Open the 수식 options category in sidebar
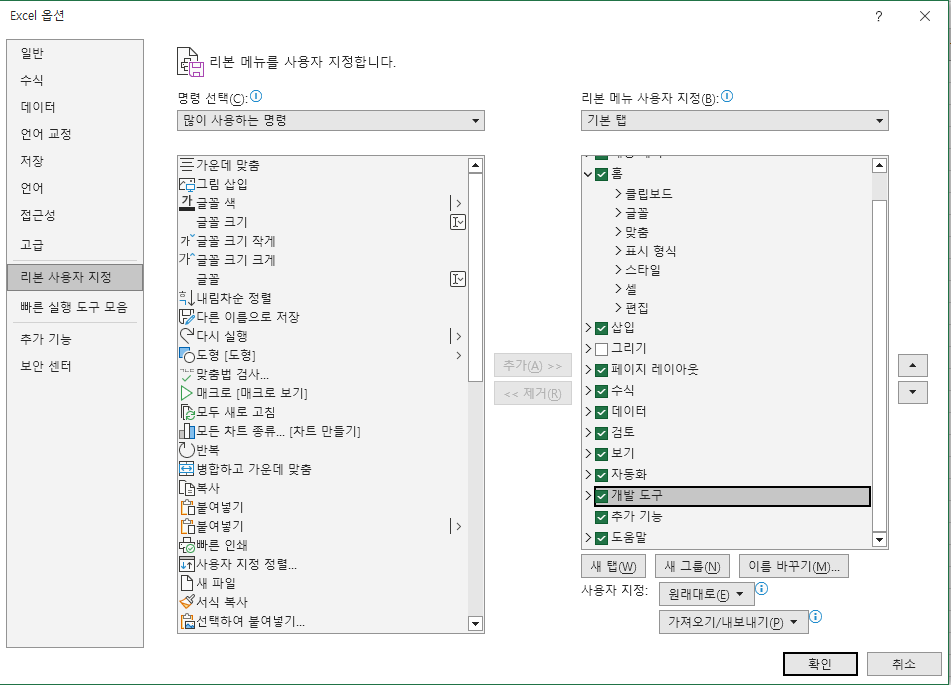The image size is (951, 685). tap(75, 80)
